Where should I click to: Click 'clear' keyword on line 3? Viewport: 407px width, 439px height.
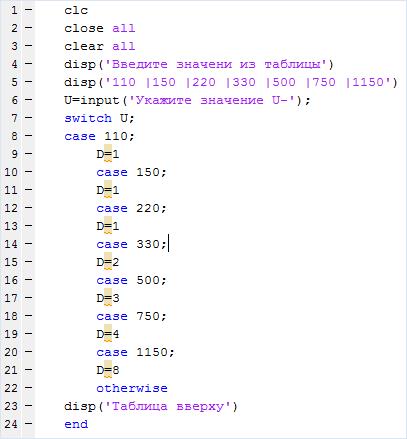click(x=84, y=46)
